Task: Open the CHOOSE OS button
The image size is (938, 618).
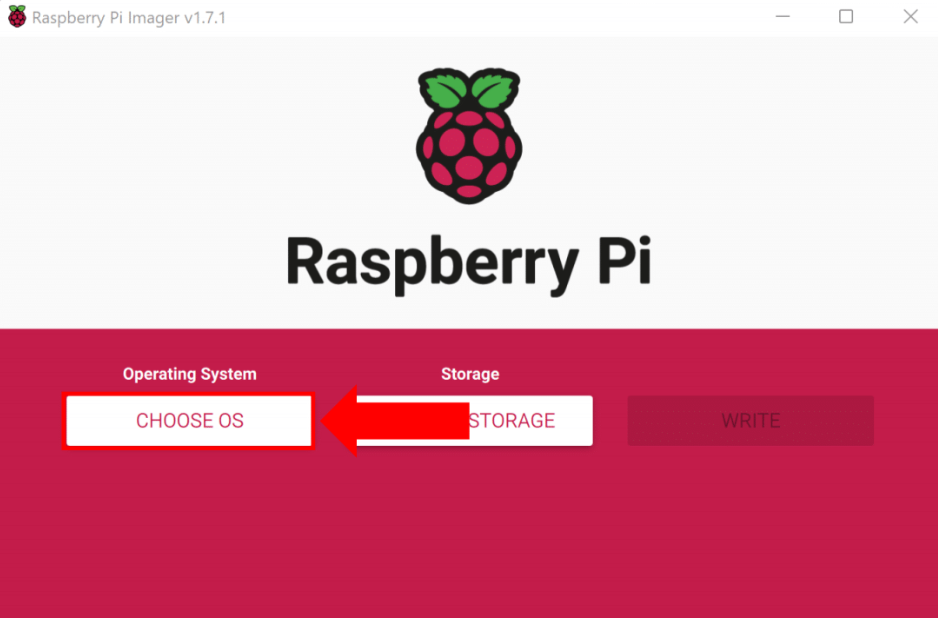Action: coord(189,421)
